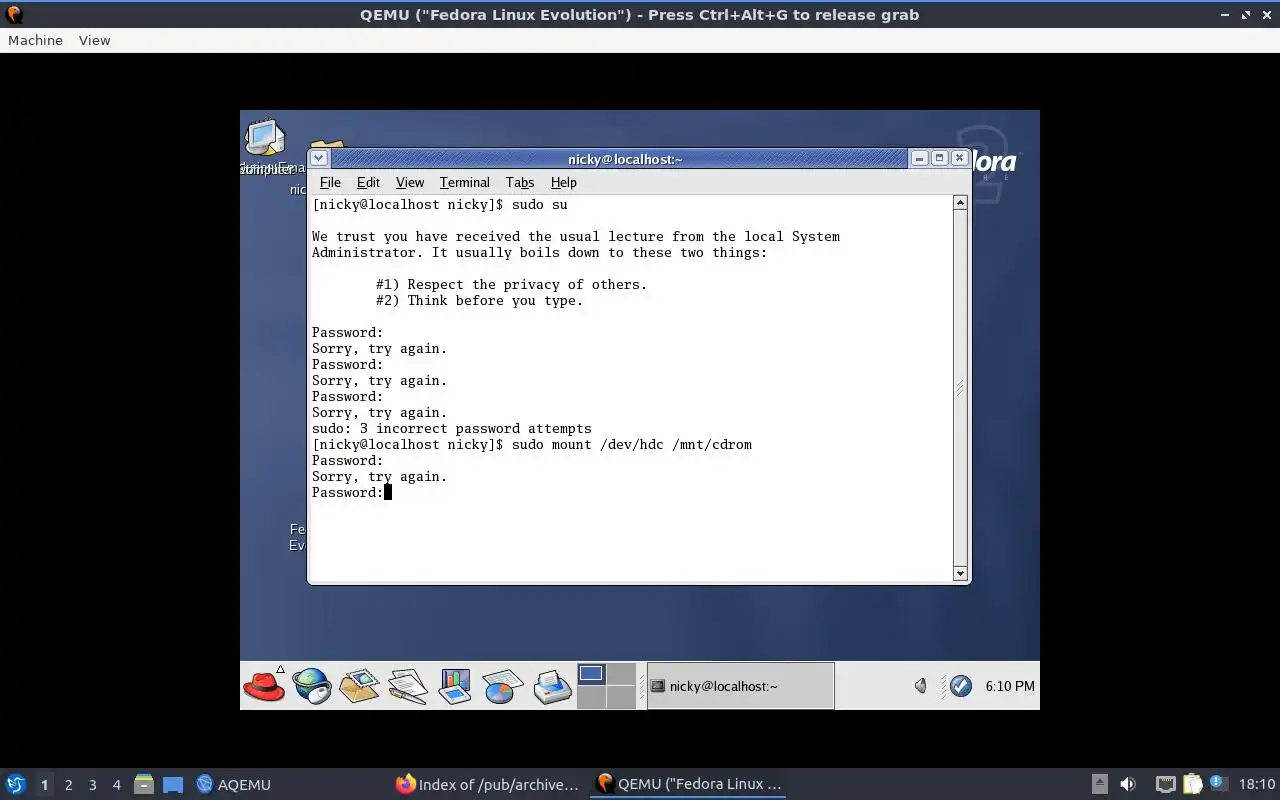Switch to first workspace in Fedora pager

591,674
